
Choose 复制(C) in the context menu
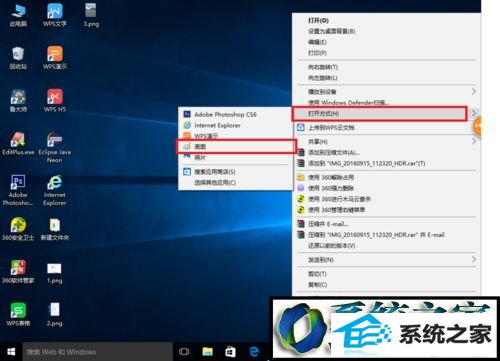(386, 284)
